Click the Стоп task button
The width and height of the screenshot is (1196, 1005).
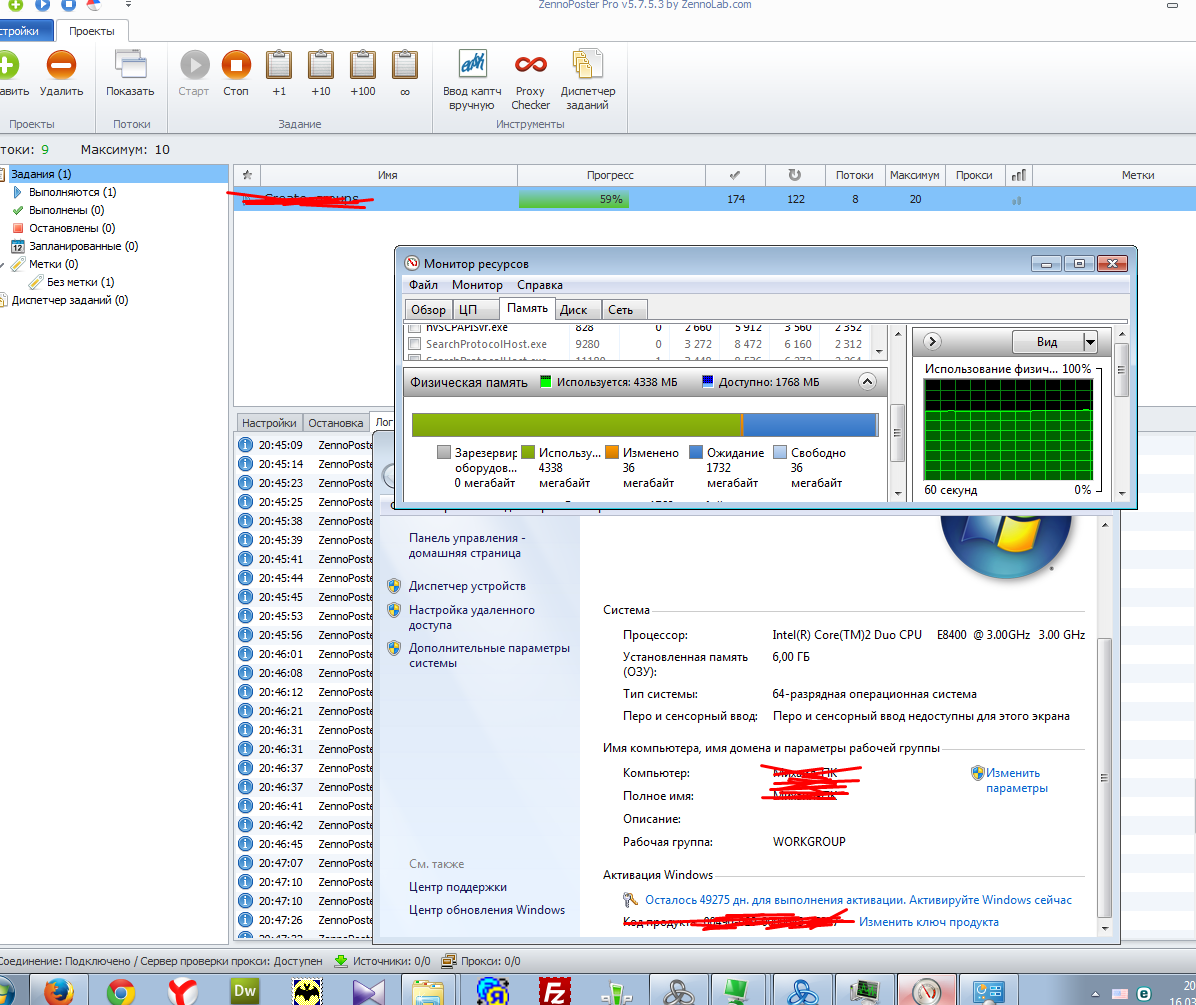(x=236, y=74)
